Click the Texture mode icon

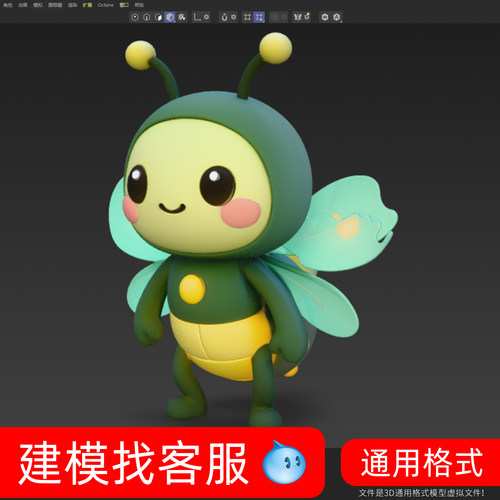pyautogui.click(x=182, y=17)
